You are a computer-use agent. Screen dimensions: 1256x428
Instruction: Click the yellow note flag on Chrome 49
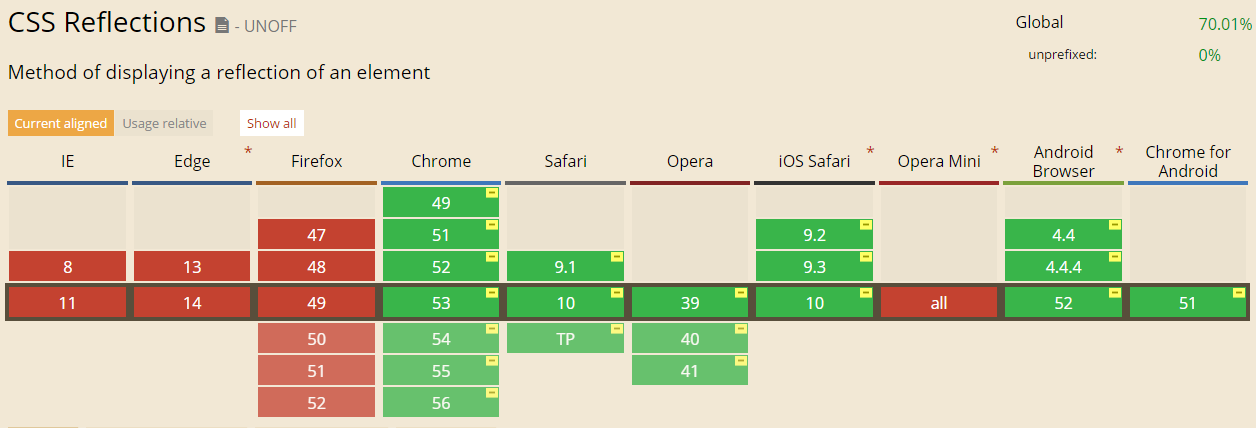coord(491,193)
